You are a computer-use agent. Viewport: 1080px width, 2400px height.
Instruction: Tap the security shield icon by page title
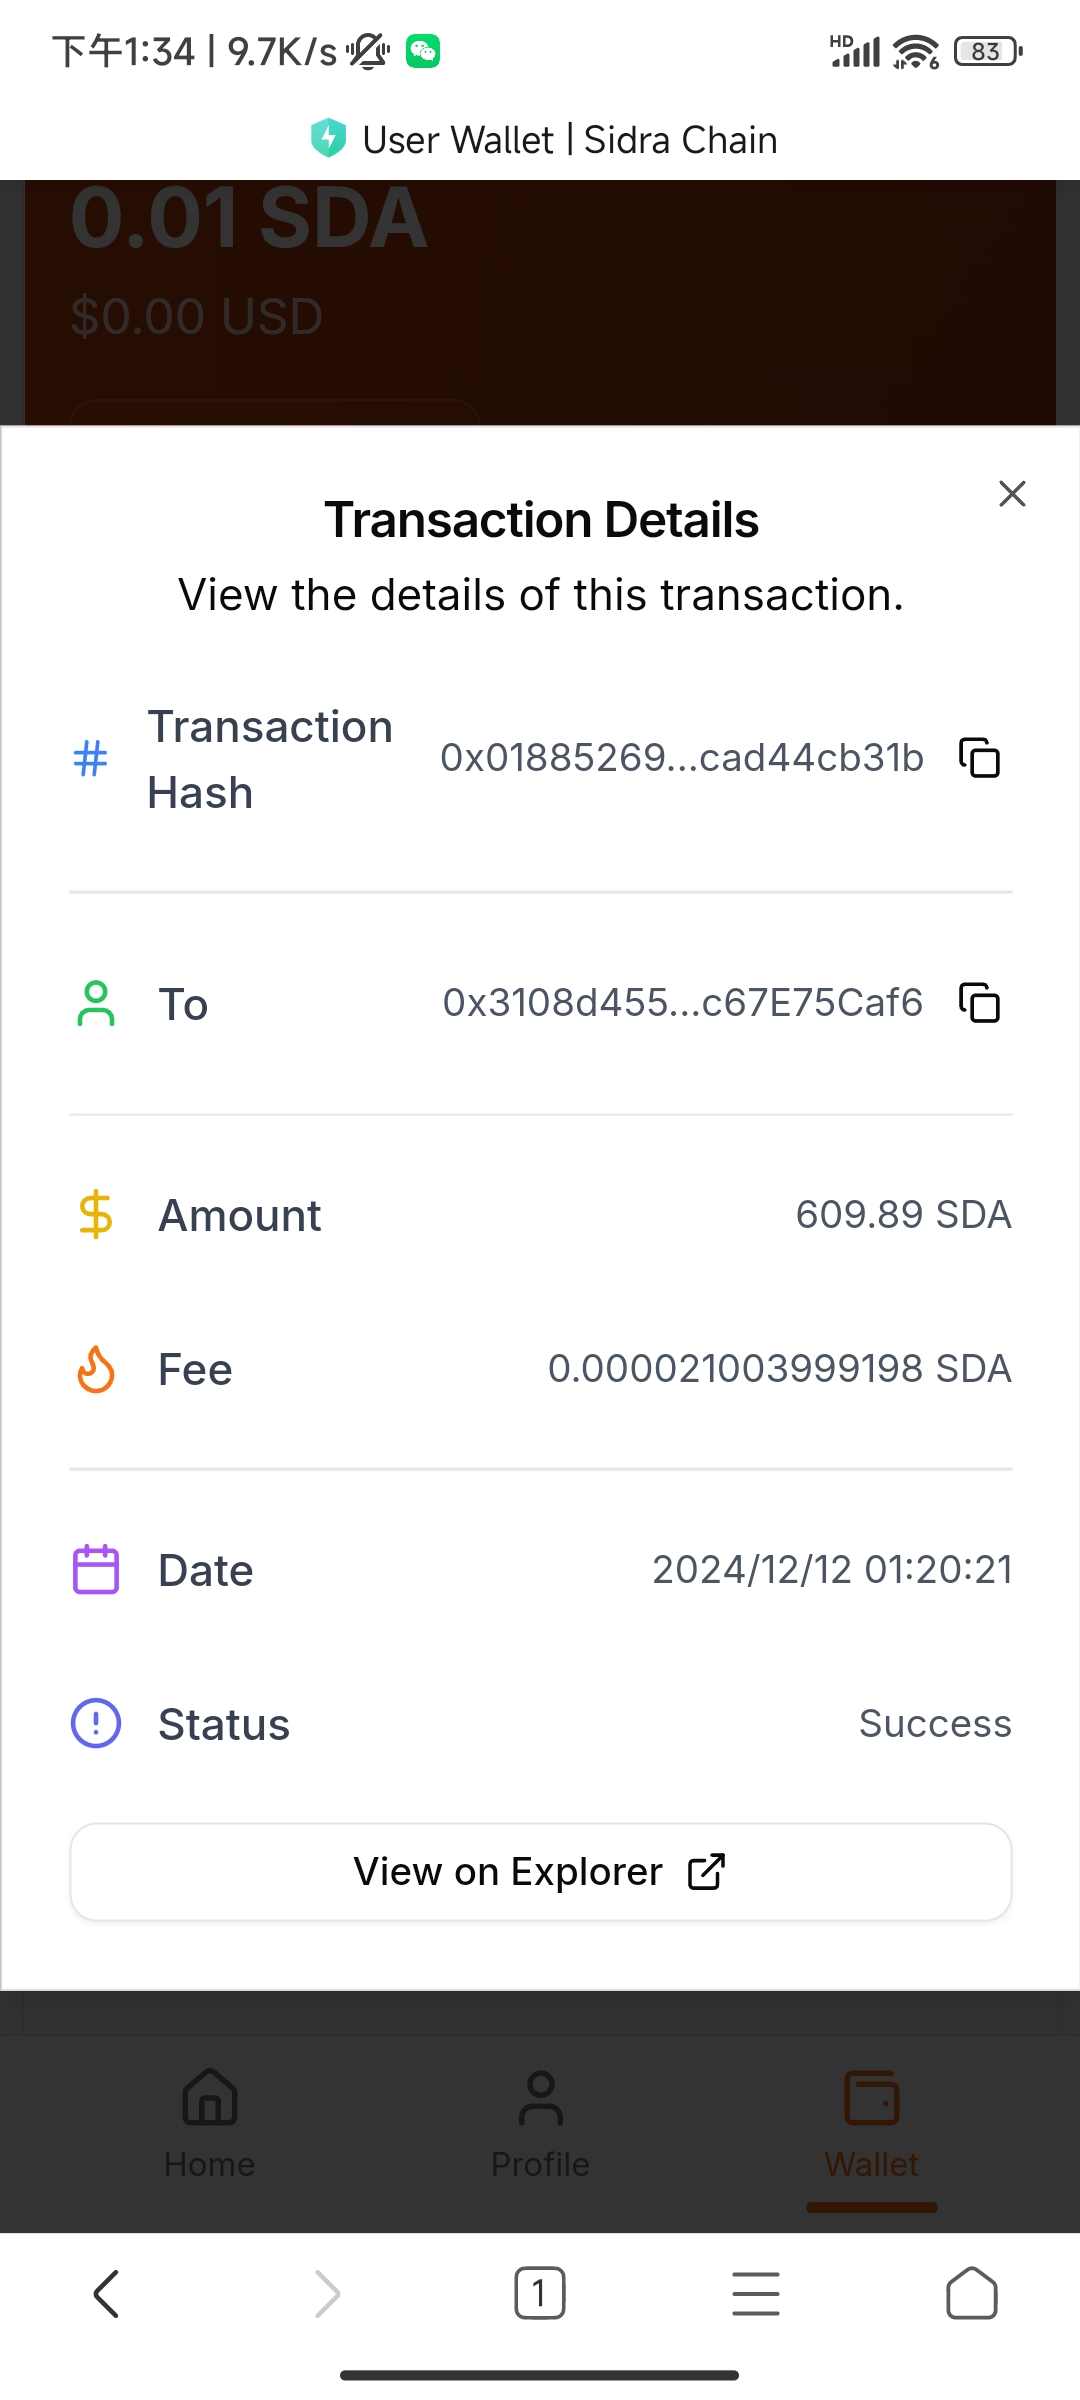coord(328,139)
